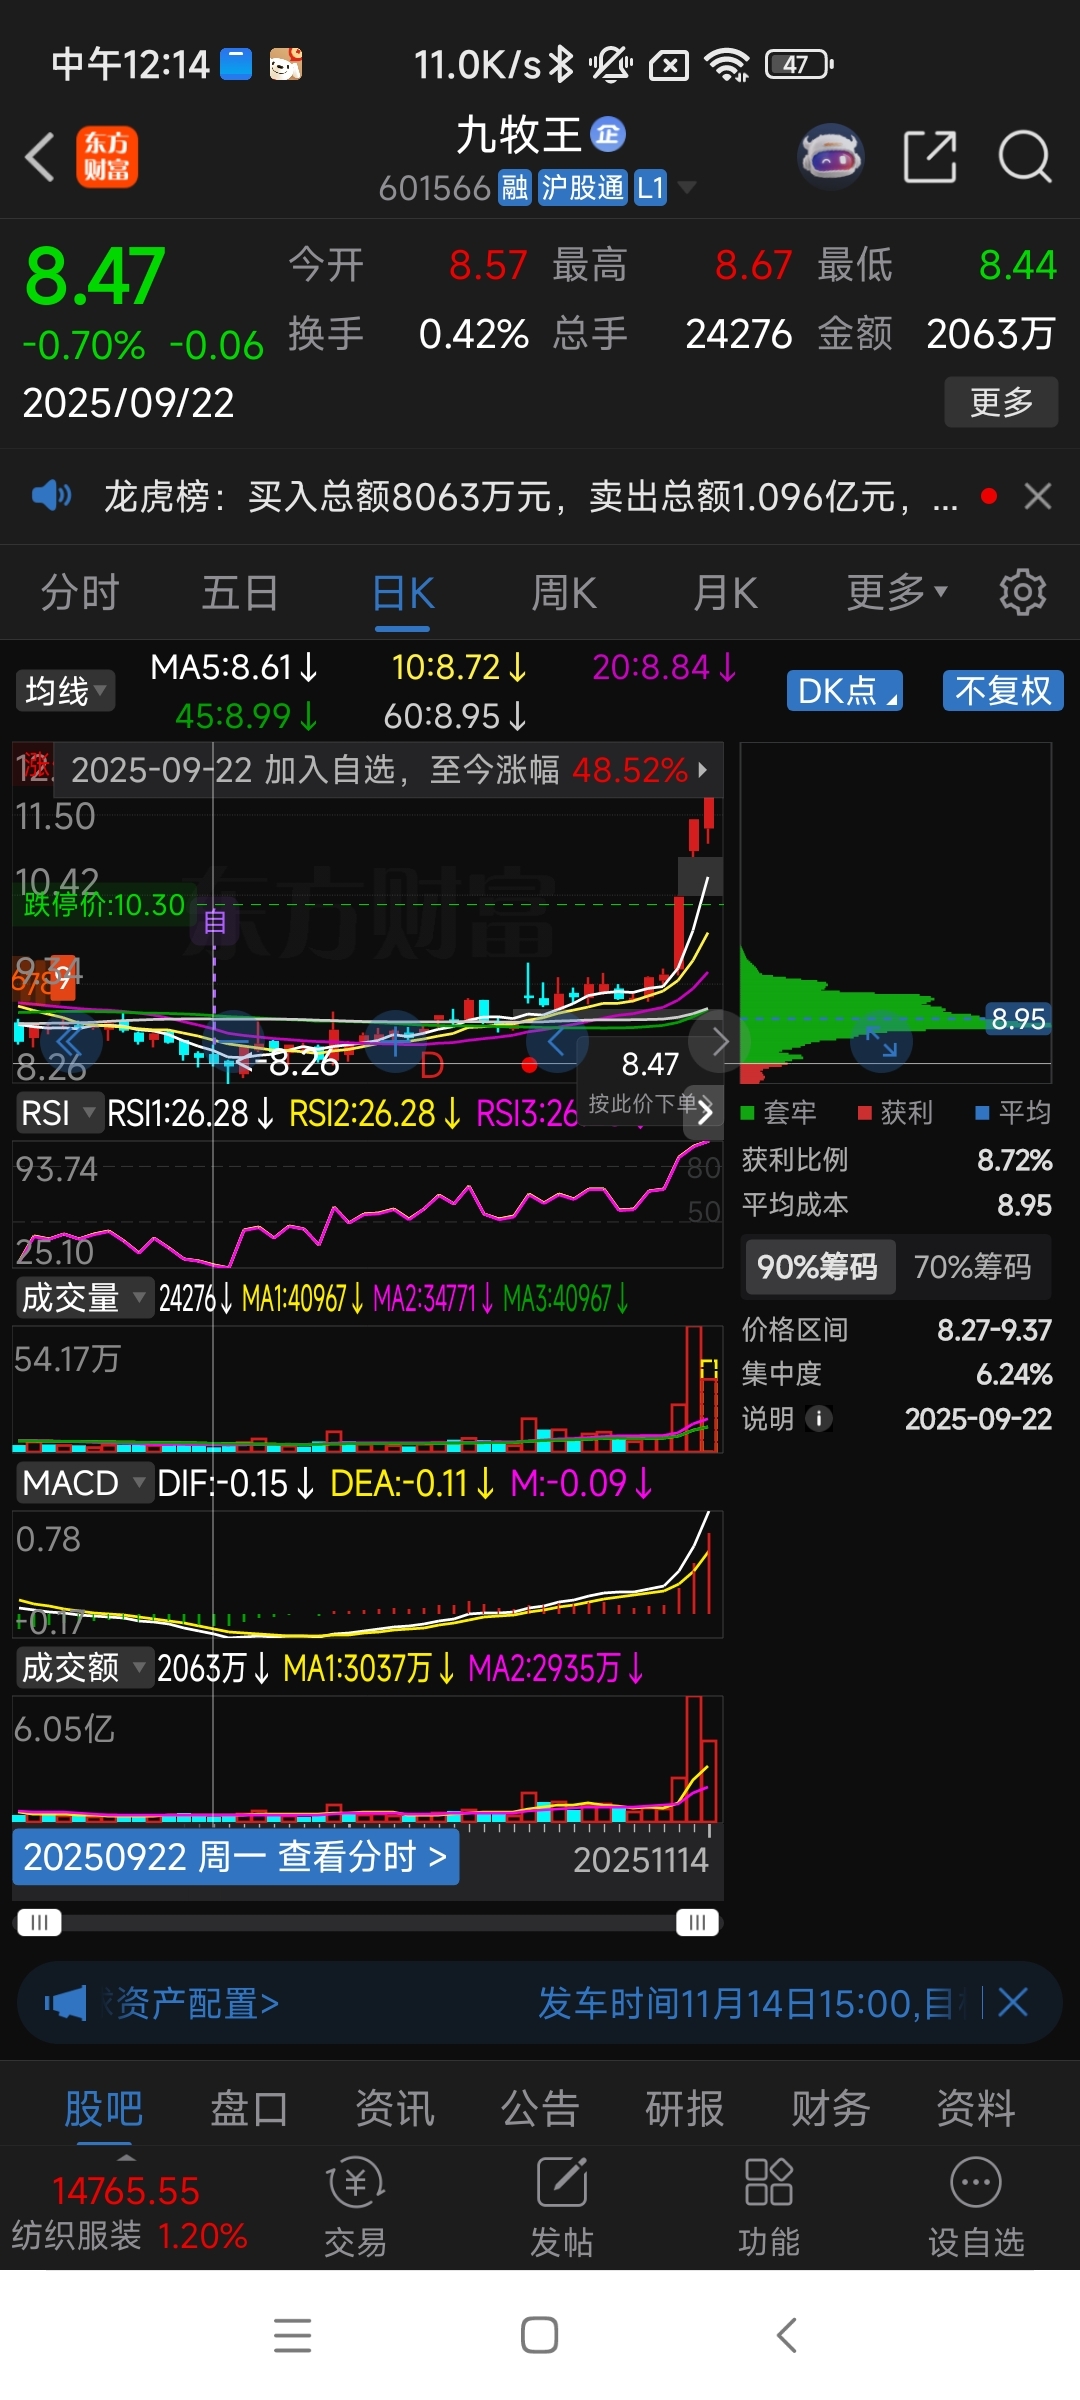Select the 70%筹码 toggle
The image size is (1080, 2400).
tap(973, 1267)
